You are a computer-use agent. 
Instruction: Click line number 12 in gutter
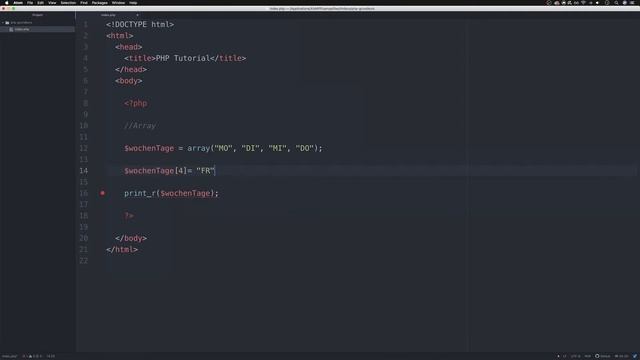click(84, 148)
